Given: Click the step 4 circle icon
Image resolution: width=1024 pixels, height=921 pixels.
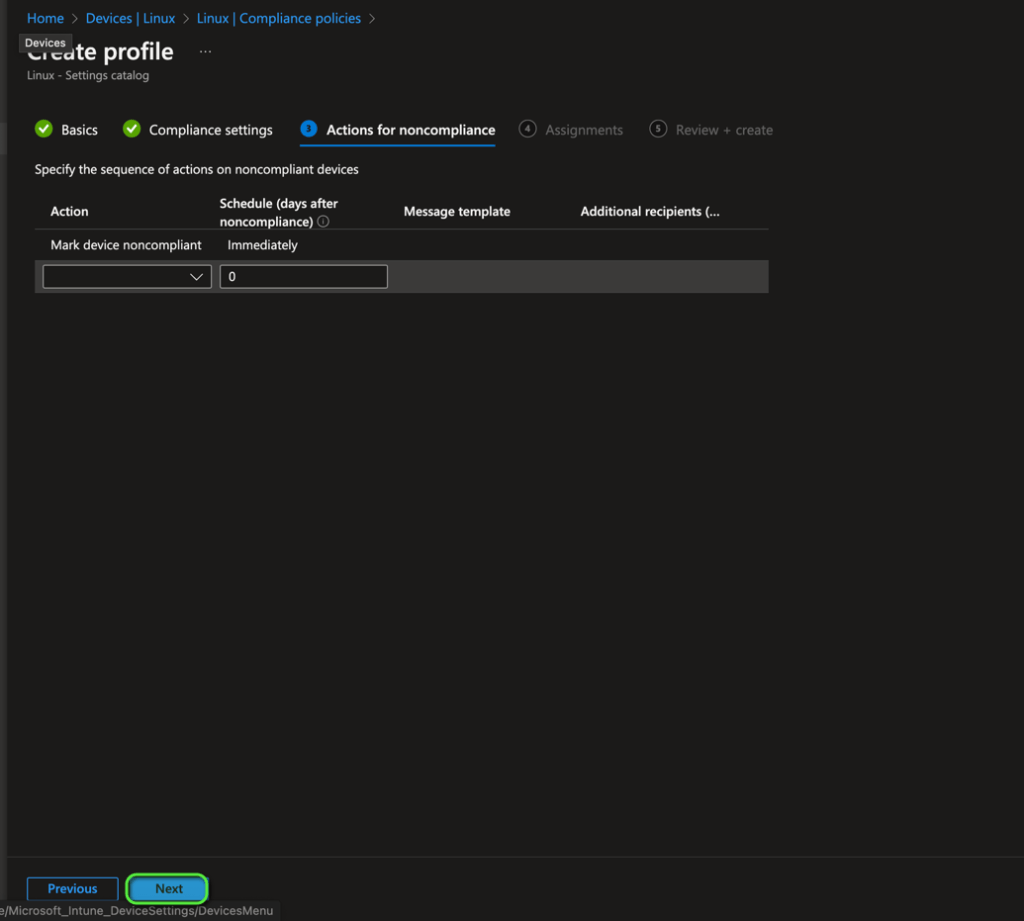Looking at the screenshot, I should pos(528,129).
